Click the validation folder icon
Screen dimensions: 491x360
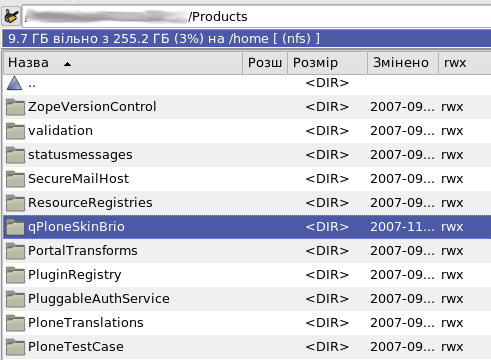(x=15, y=131)
